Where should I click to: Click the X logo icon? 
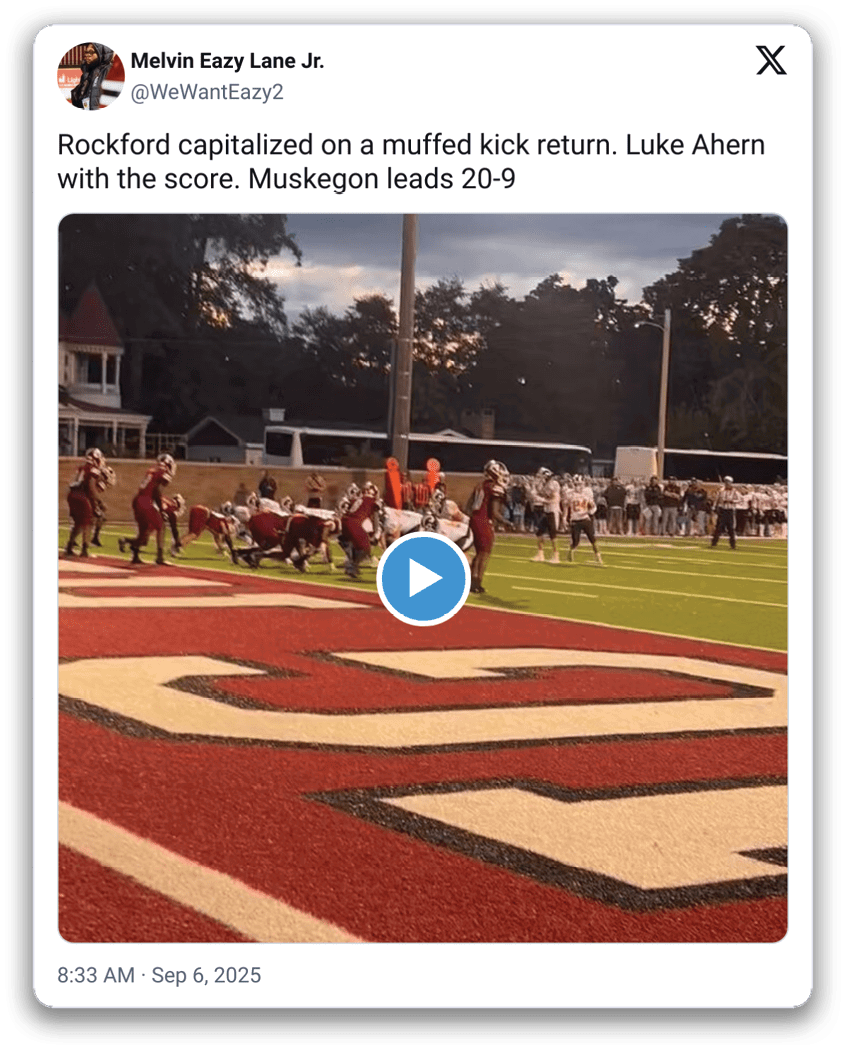tap(771, 60)
